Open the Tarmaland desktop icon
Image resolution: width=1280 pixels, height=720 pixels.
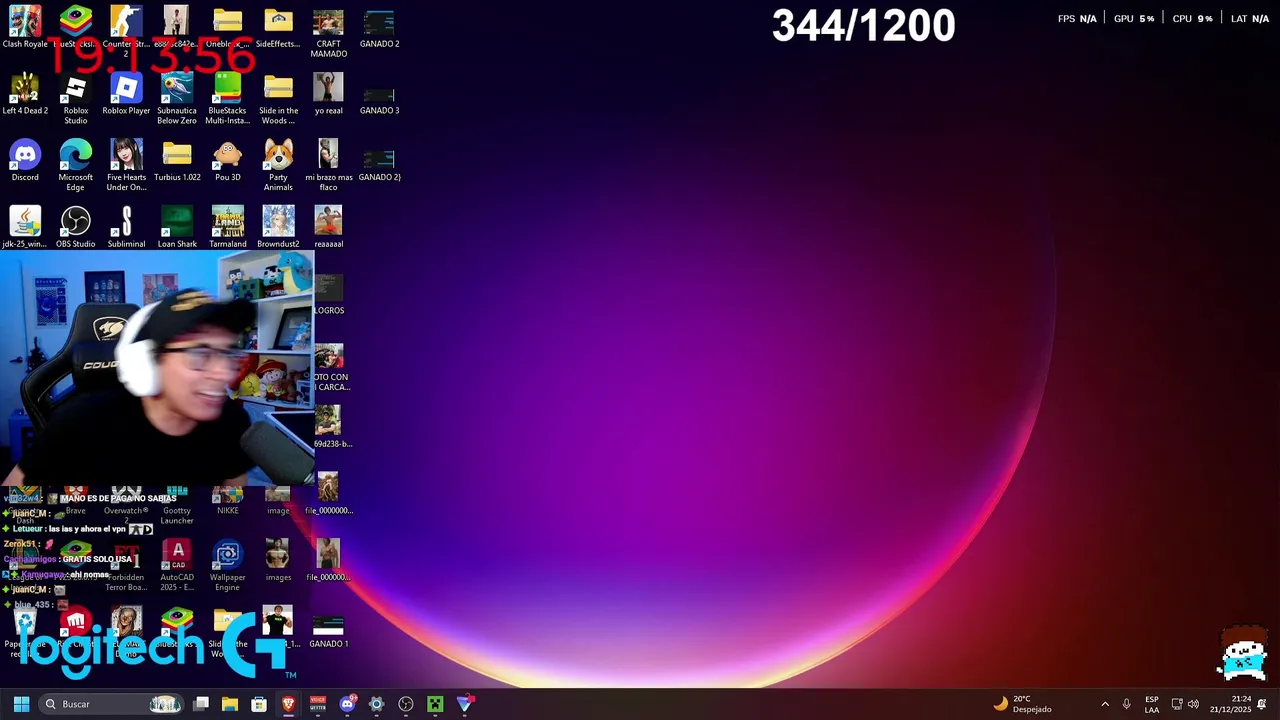click(227, 228)
